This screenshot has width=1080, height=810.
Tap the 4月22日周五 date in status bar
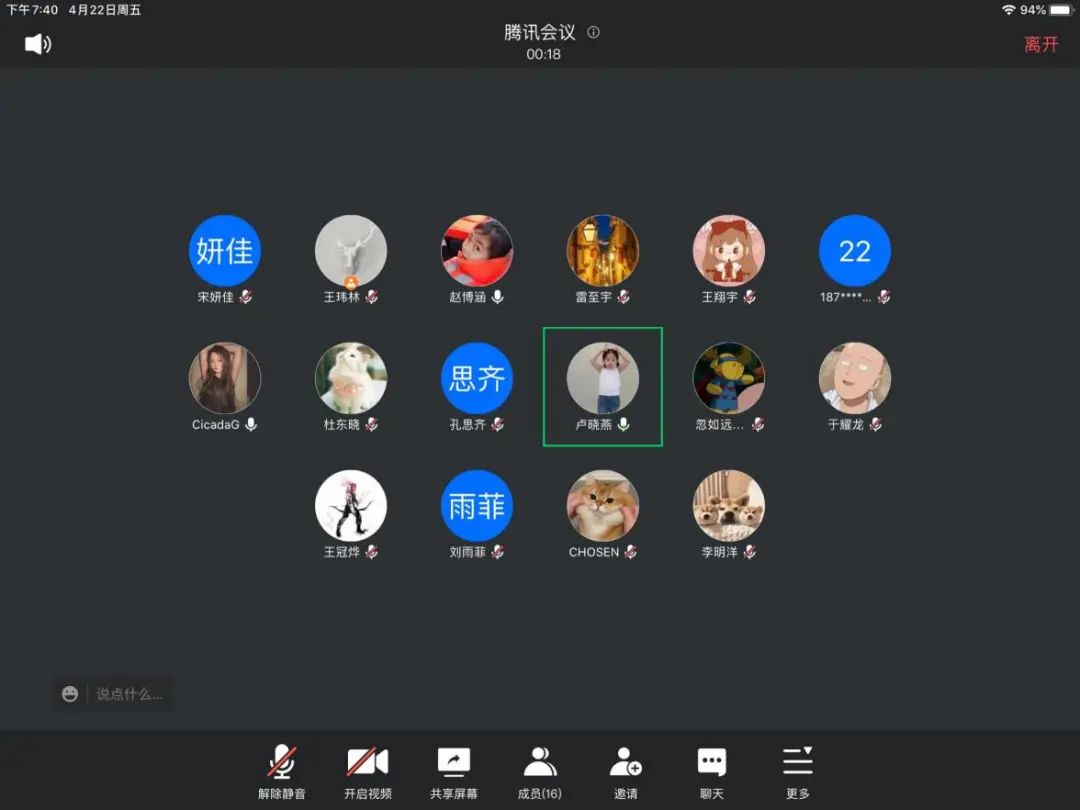tap(105, 10)
